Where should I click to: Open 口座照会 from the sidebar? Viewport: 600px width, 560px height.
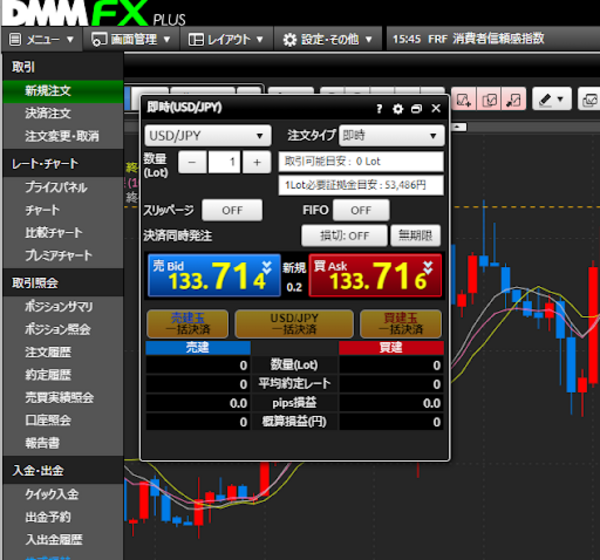point(63,420)
